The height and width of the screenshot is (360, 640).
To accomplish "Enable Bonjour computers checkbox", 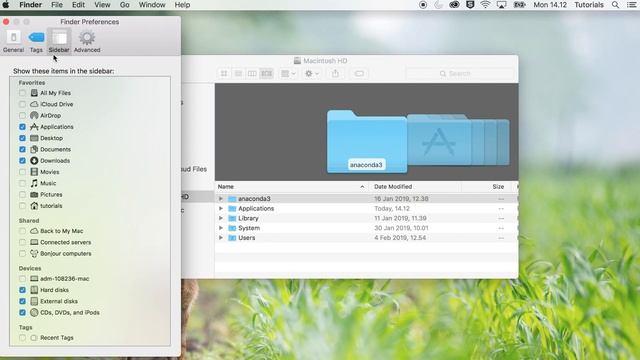I will click(x=22, y=253).
